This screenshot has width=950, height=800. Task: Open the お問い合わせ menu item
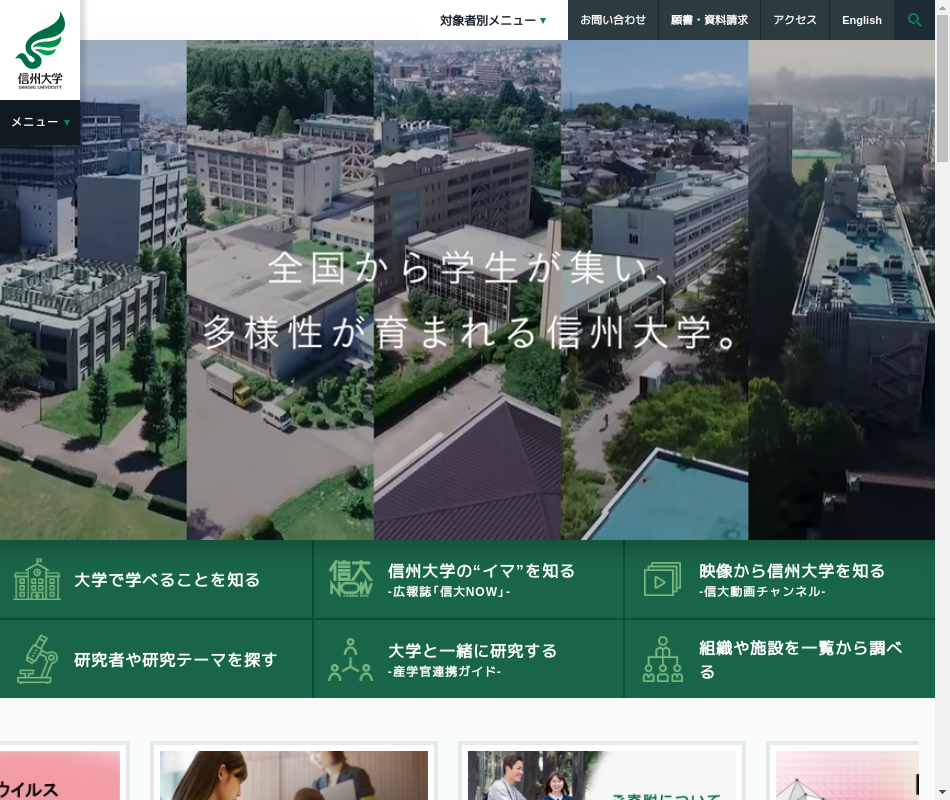[x=613, y=20]
